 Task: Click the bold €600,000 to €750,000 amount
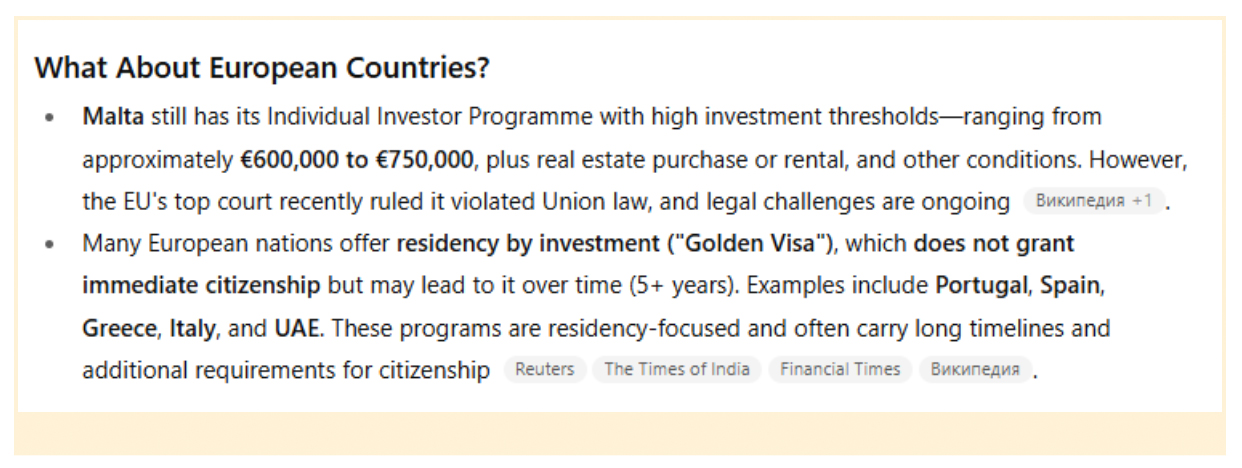click(358, 159)
